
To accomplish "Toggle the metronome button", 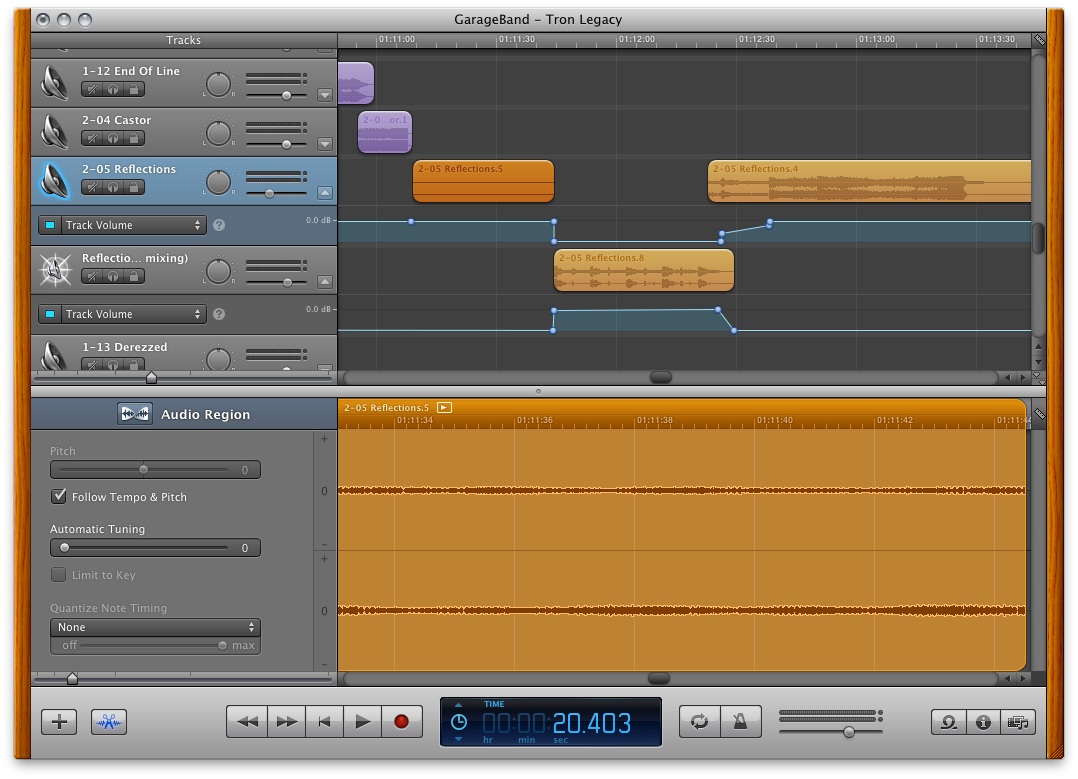I will (740, 722).
